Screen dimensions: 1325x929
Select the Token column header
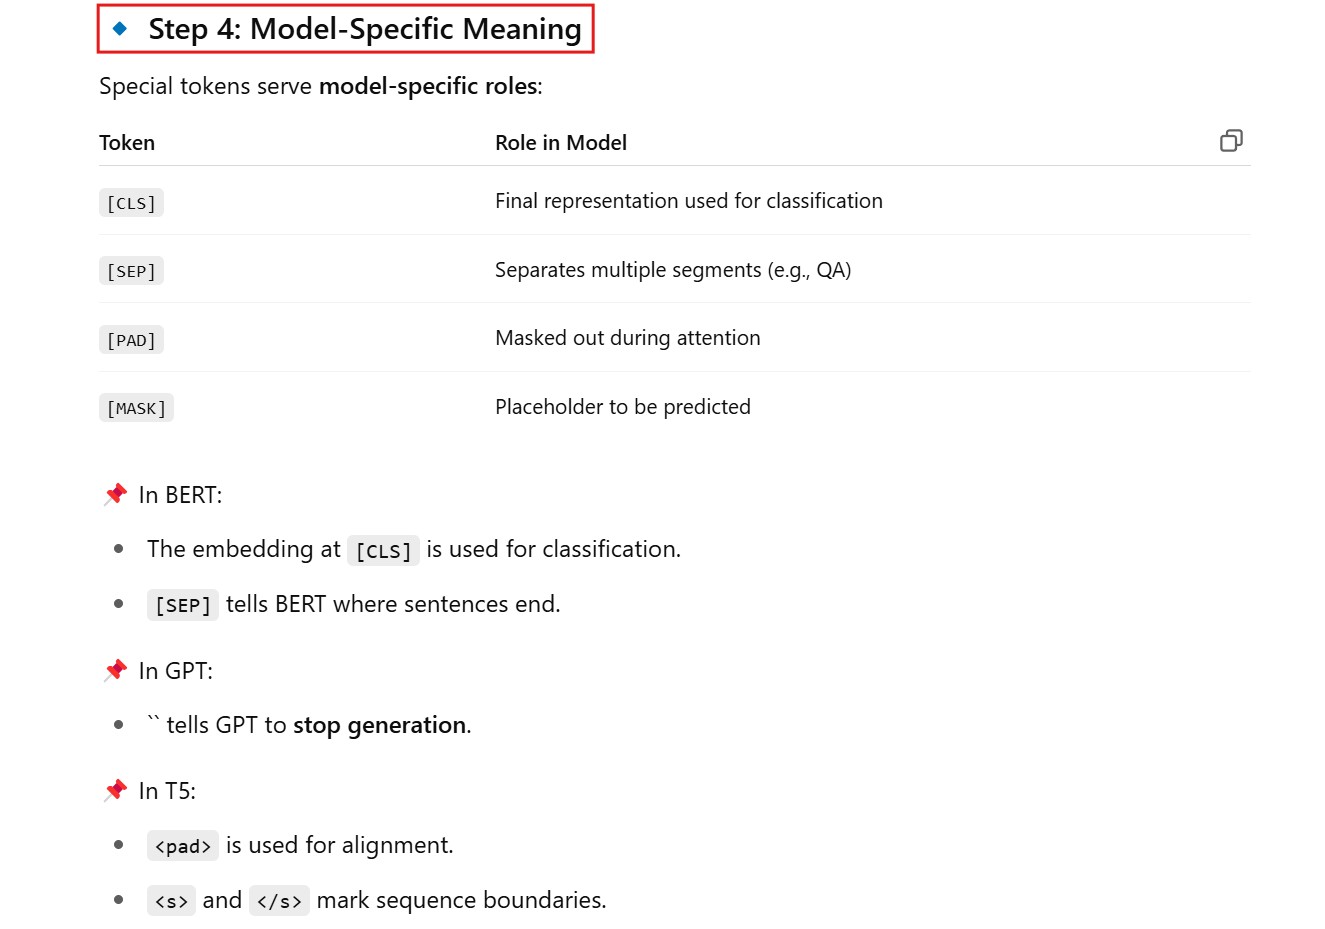(x=127, y=143)
